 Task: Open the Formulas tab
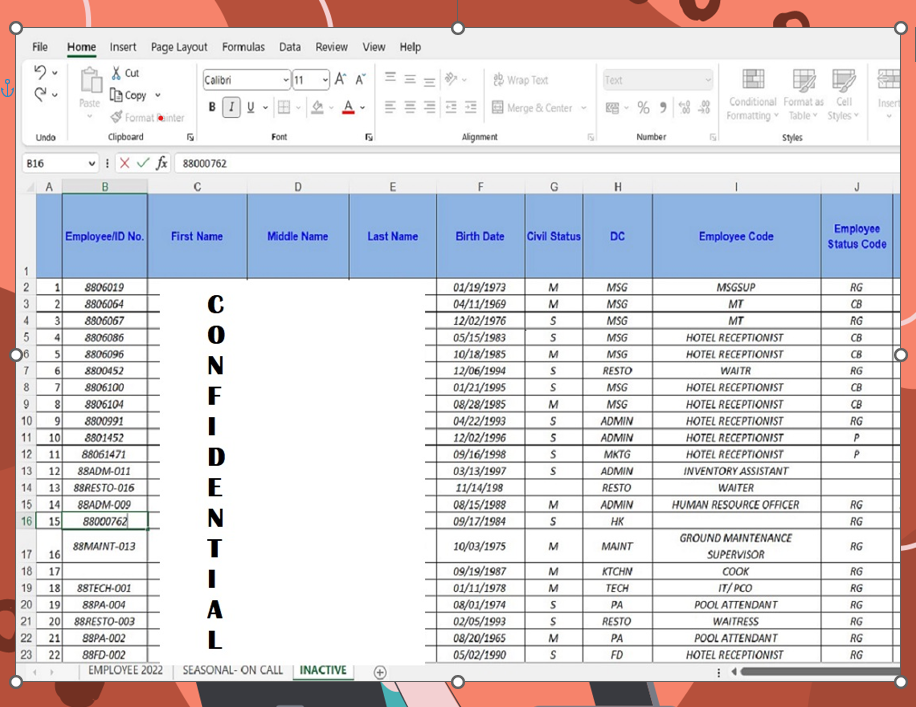243,47
